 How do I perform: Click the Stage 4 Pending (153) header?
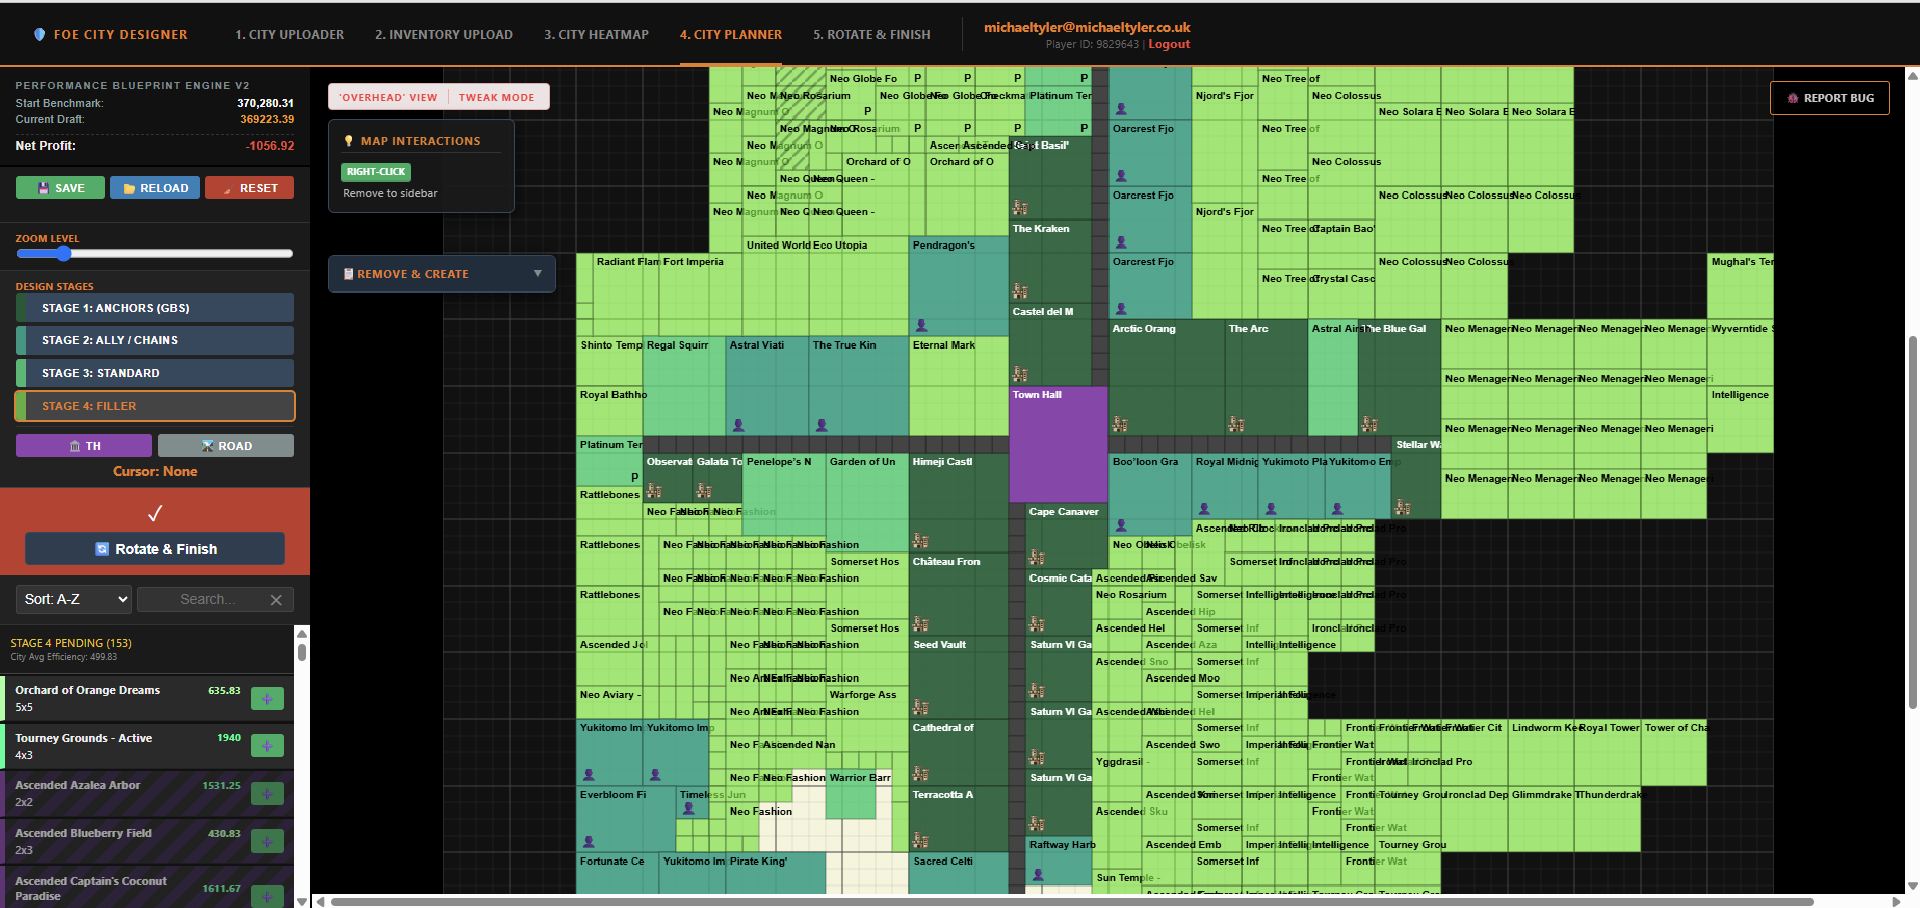[71, 643]
